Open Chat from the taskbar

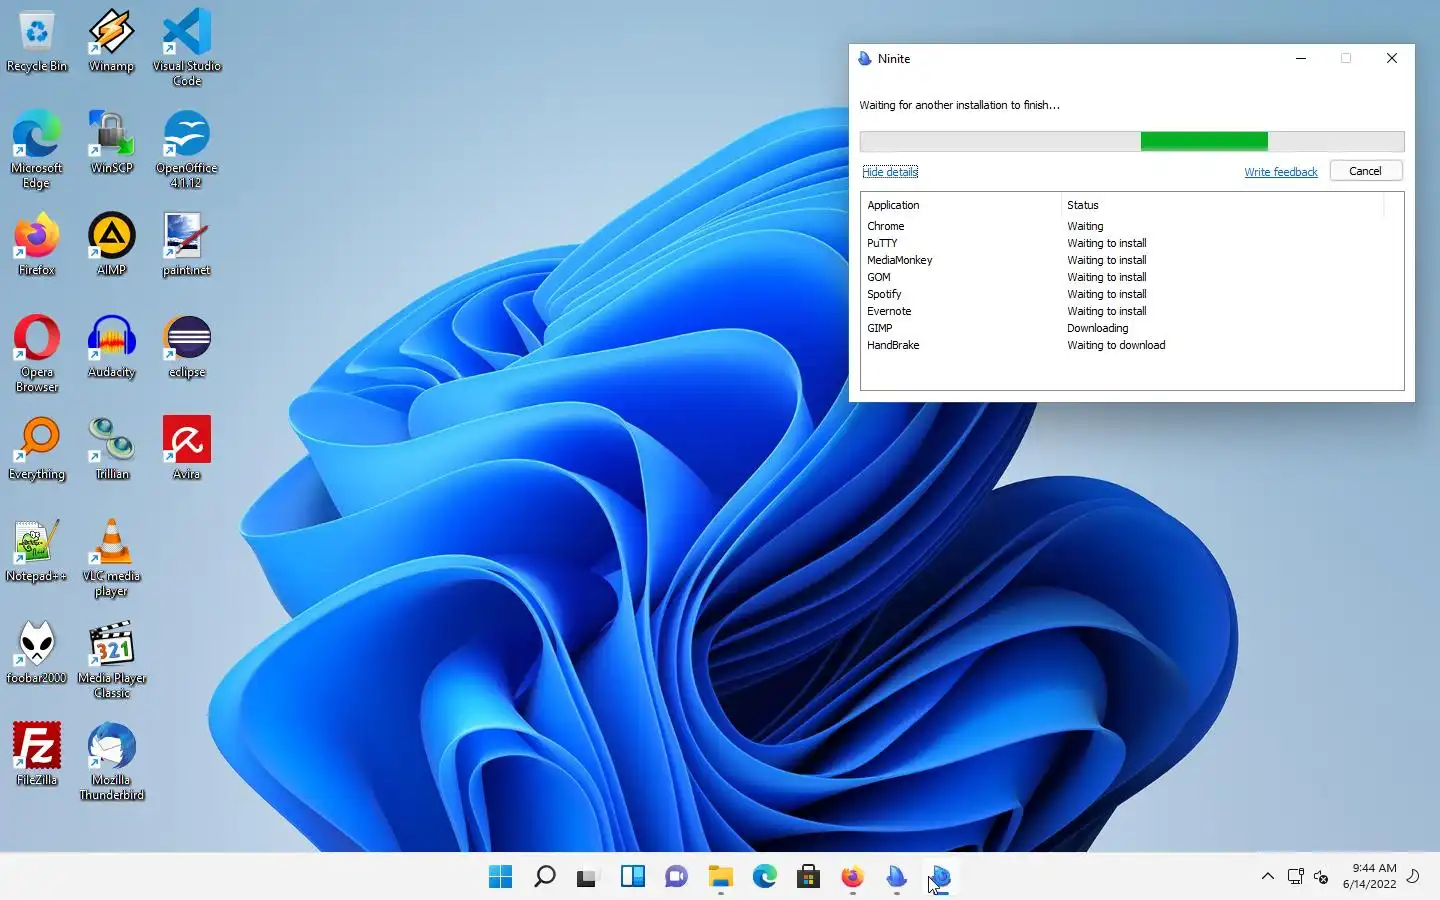point(677,877)
